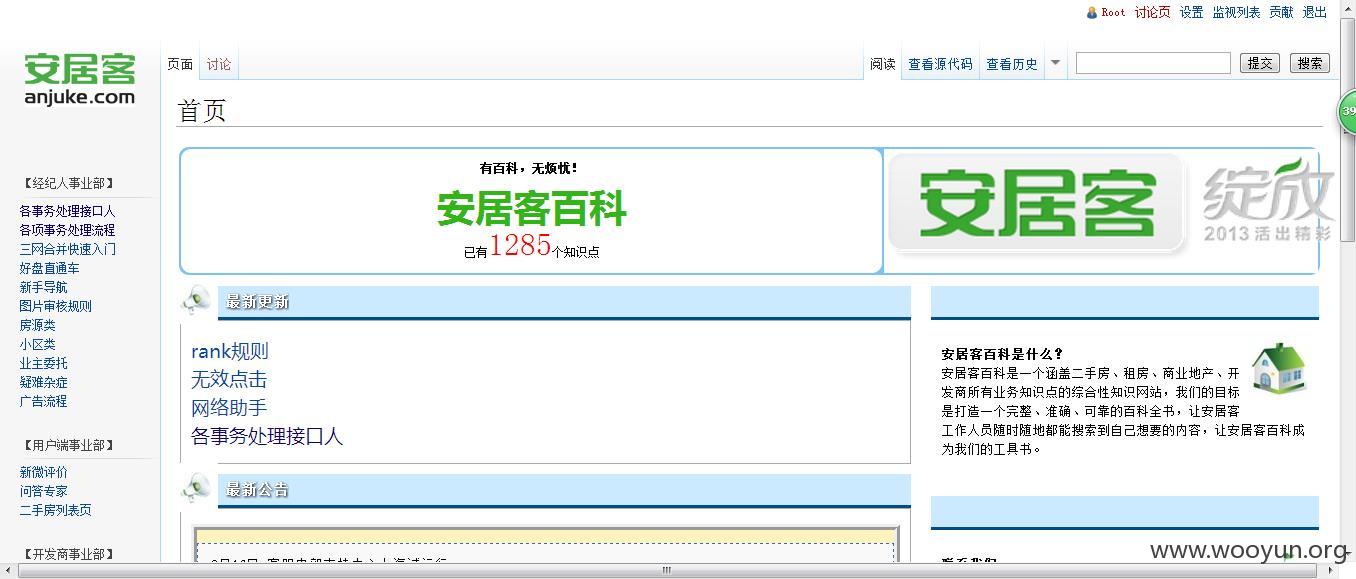The image size is (1356, 579).
Task: Open sidebar link 新手导航
Action: click(43, 287)
